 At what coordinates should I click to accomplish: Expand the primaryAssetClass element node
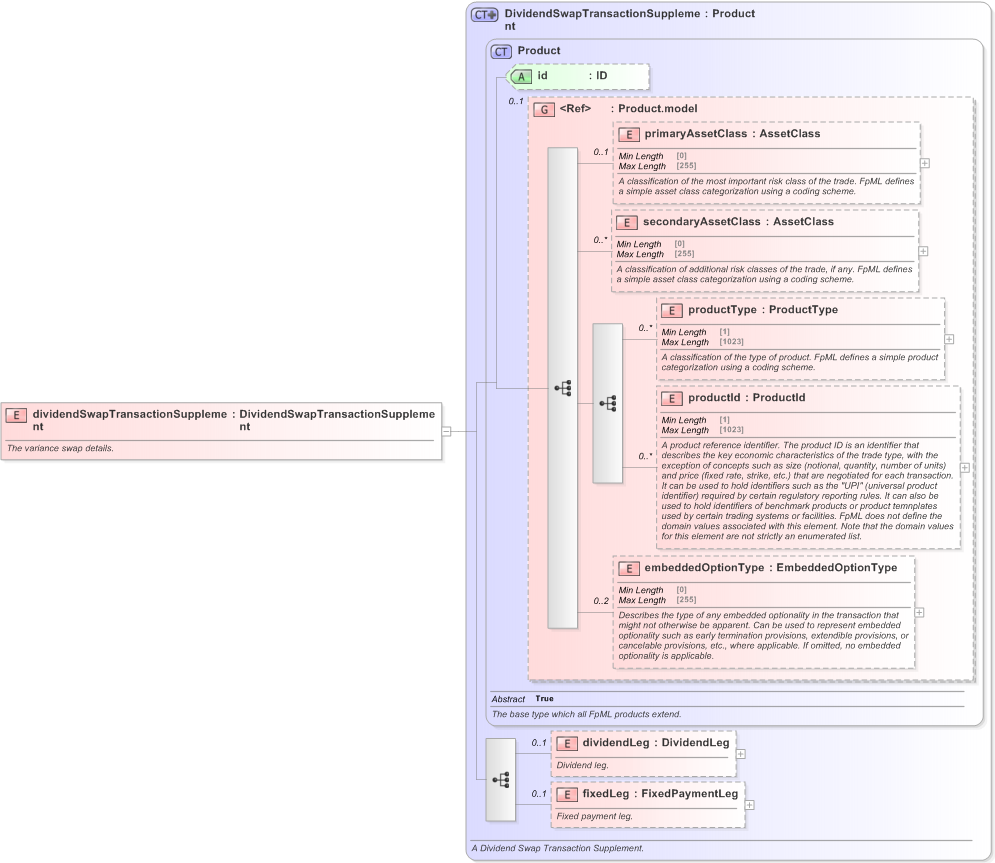point(925,164)
